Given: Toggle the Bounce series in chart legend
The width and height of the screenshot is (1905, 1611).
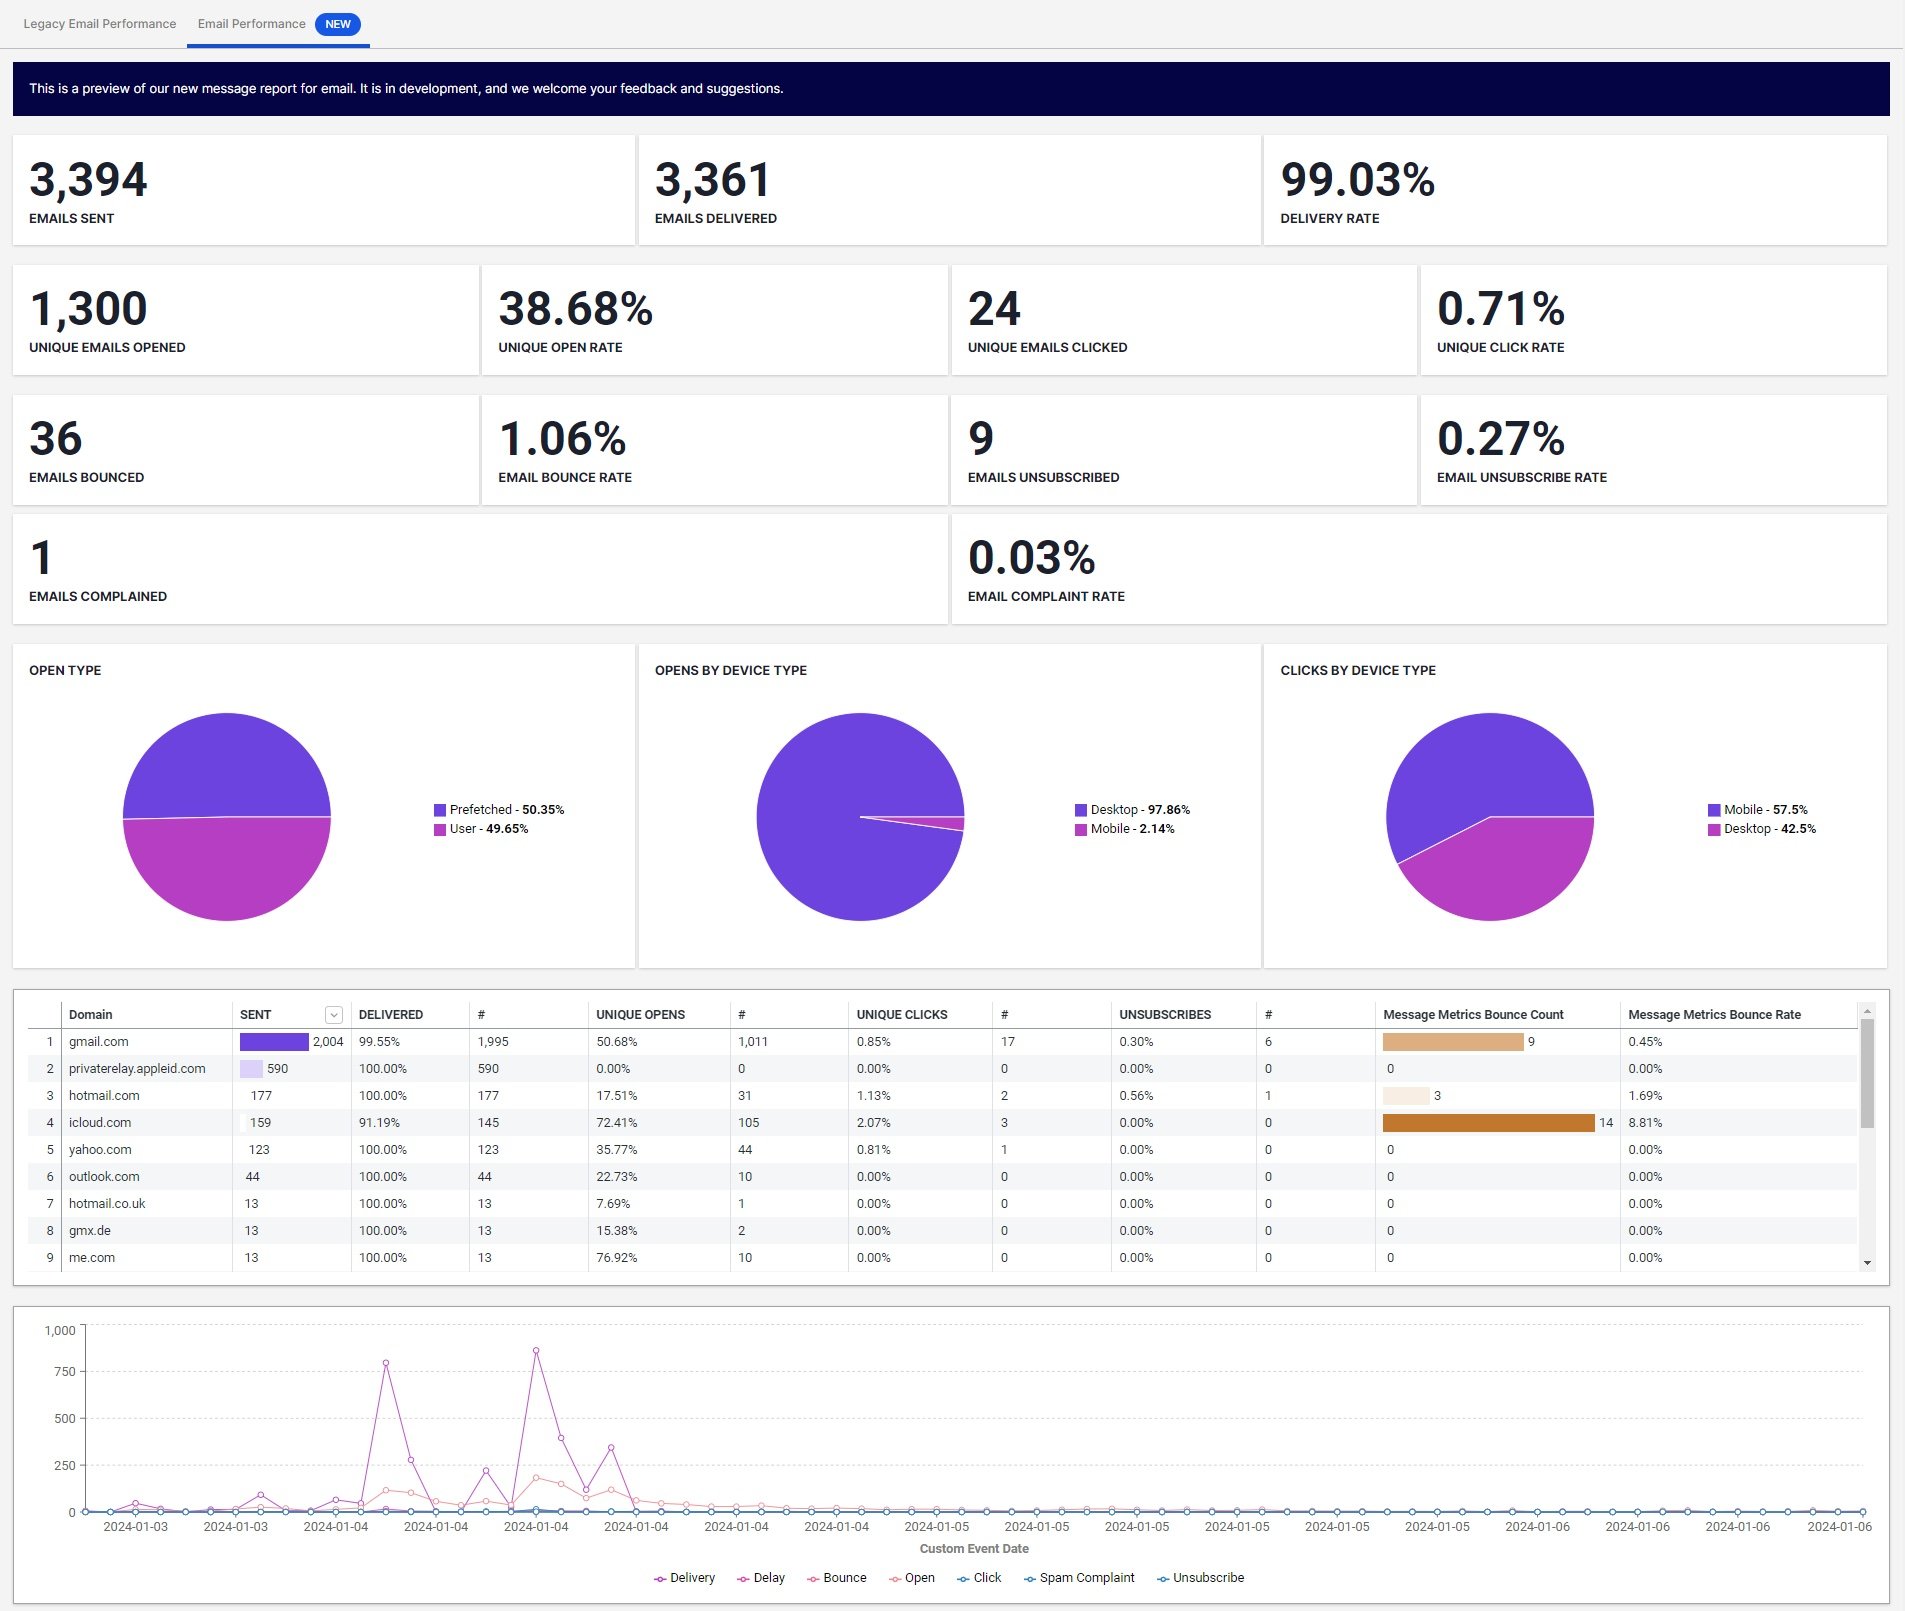Looking at the screenshot, I should point(837,1578).
